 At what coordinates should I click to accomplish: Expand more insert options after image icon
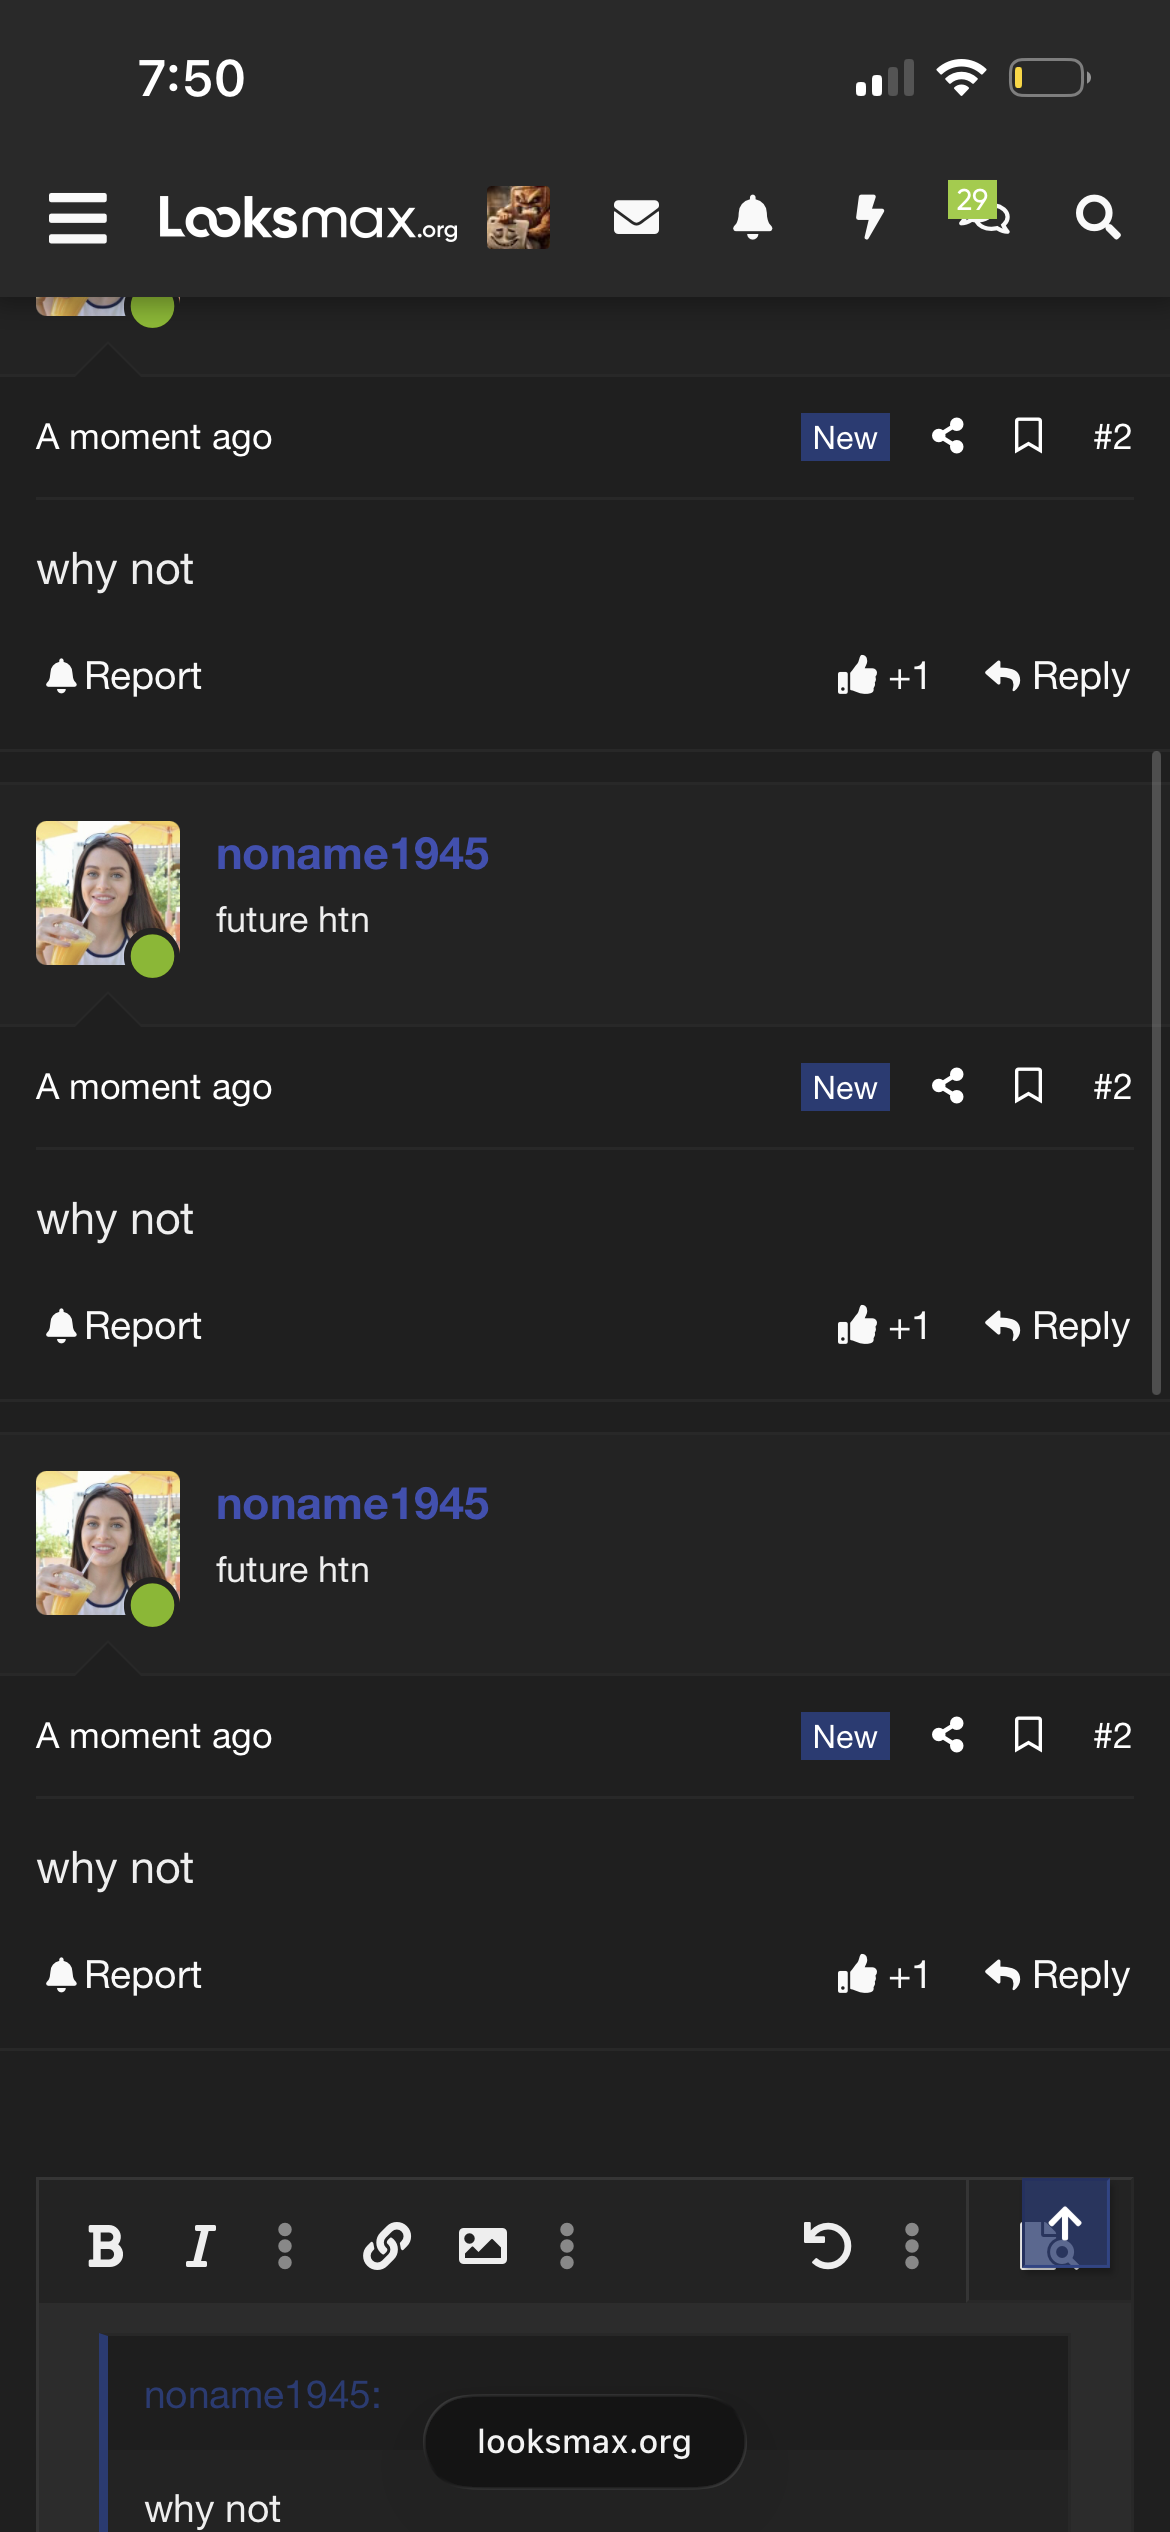pos(567,2246)
